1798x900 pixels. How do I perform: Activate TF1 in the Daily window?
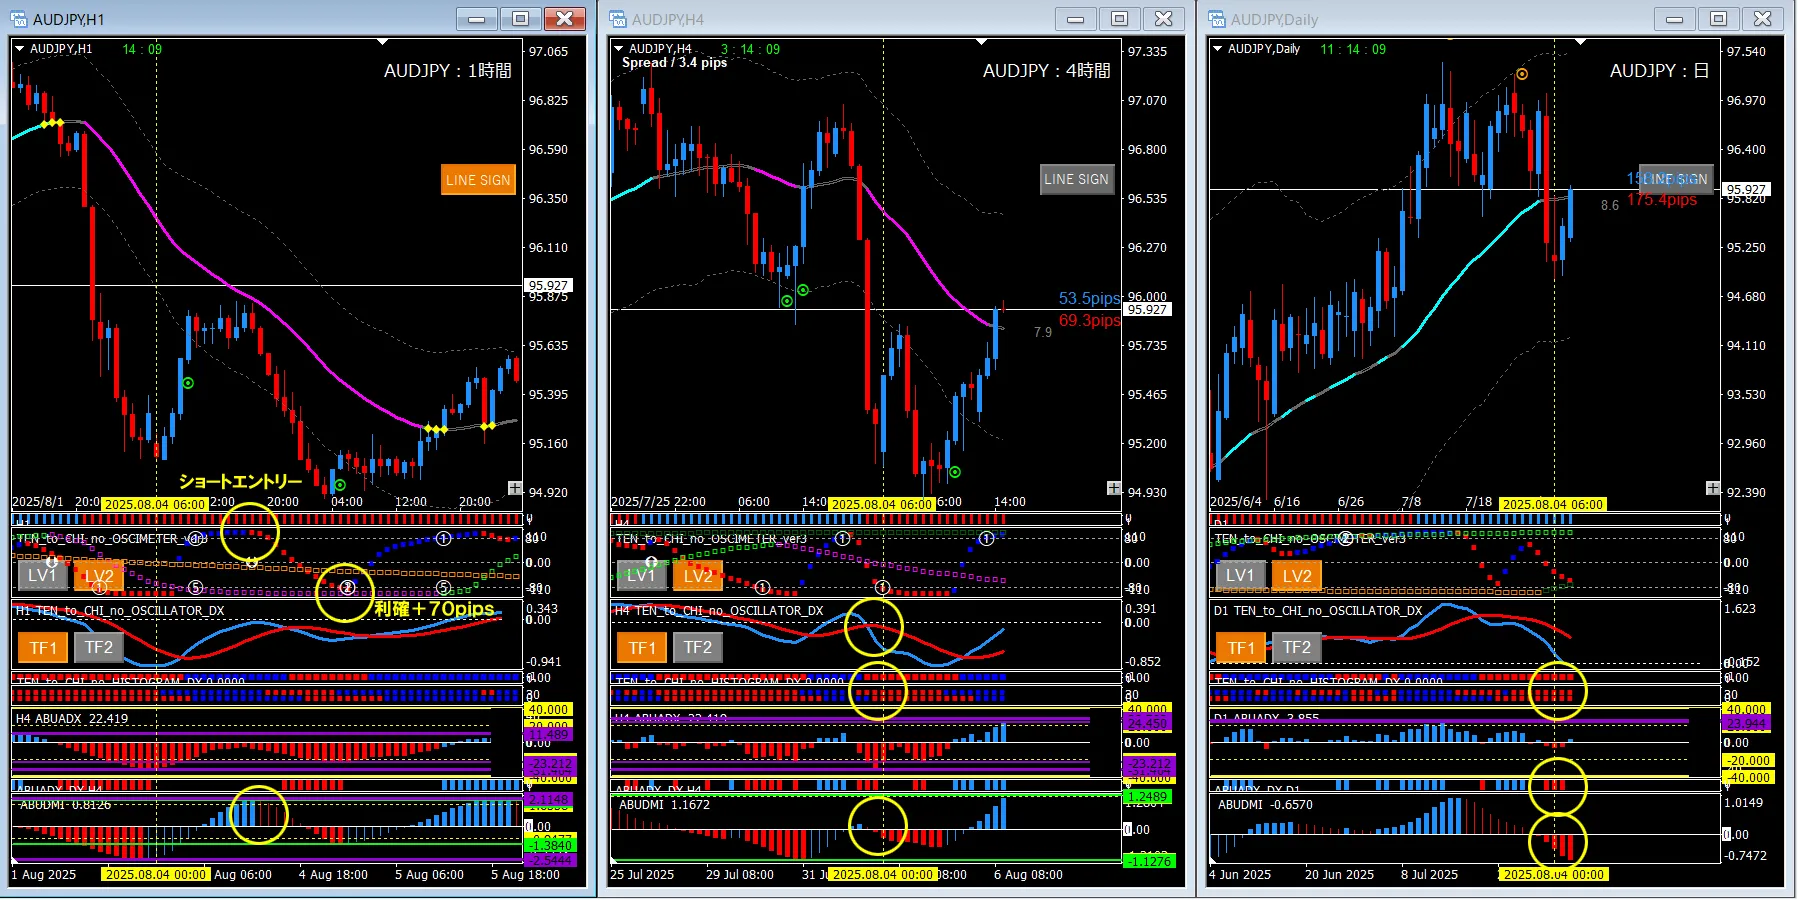[1241, 647]
